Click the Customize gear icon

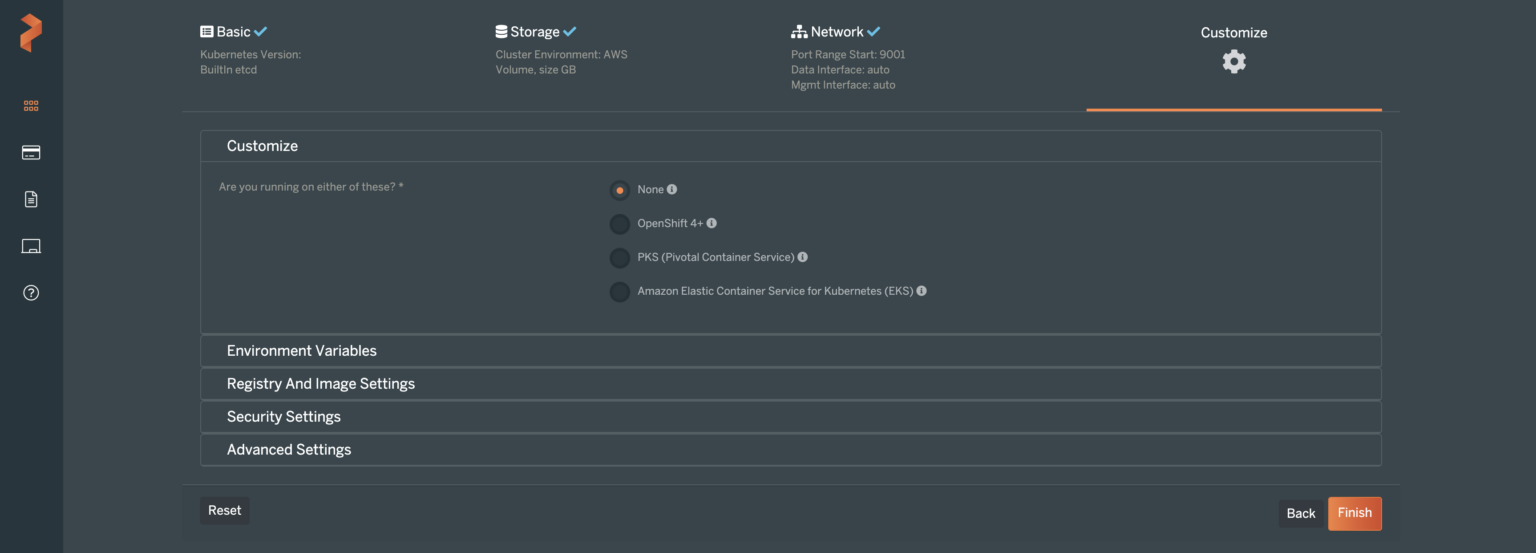coord(1234,62)
